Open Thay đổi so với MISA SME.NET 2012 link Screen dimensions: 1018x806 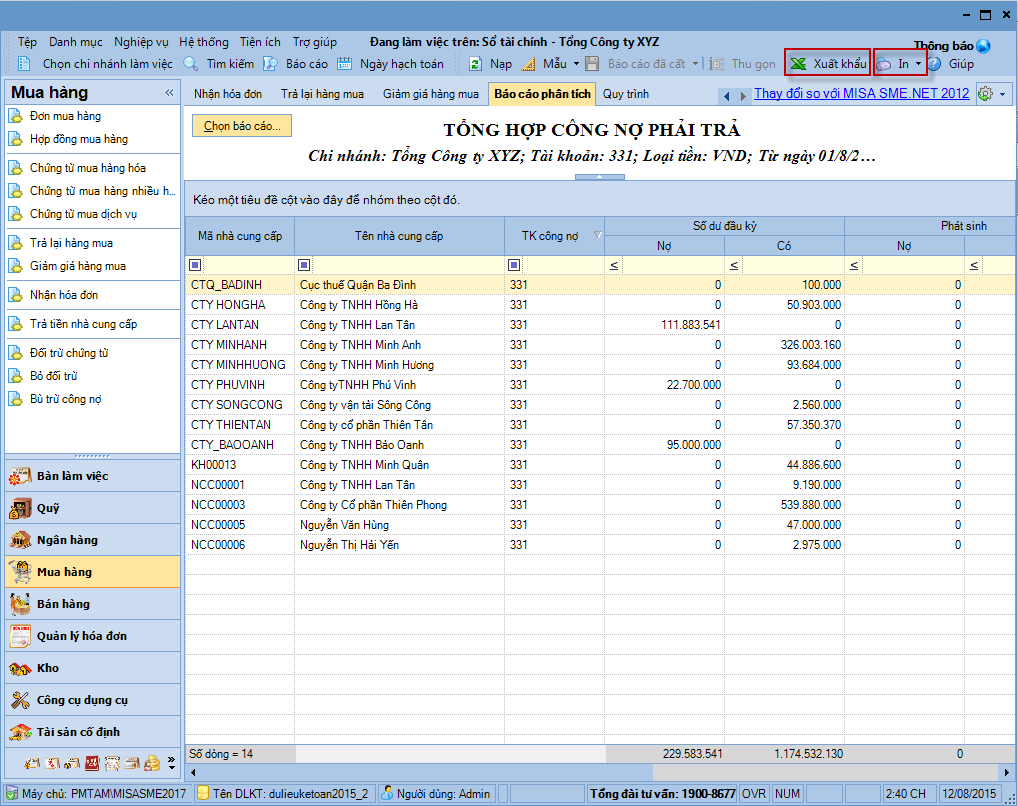(861, 94)
